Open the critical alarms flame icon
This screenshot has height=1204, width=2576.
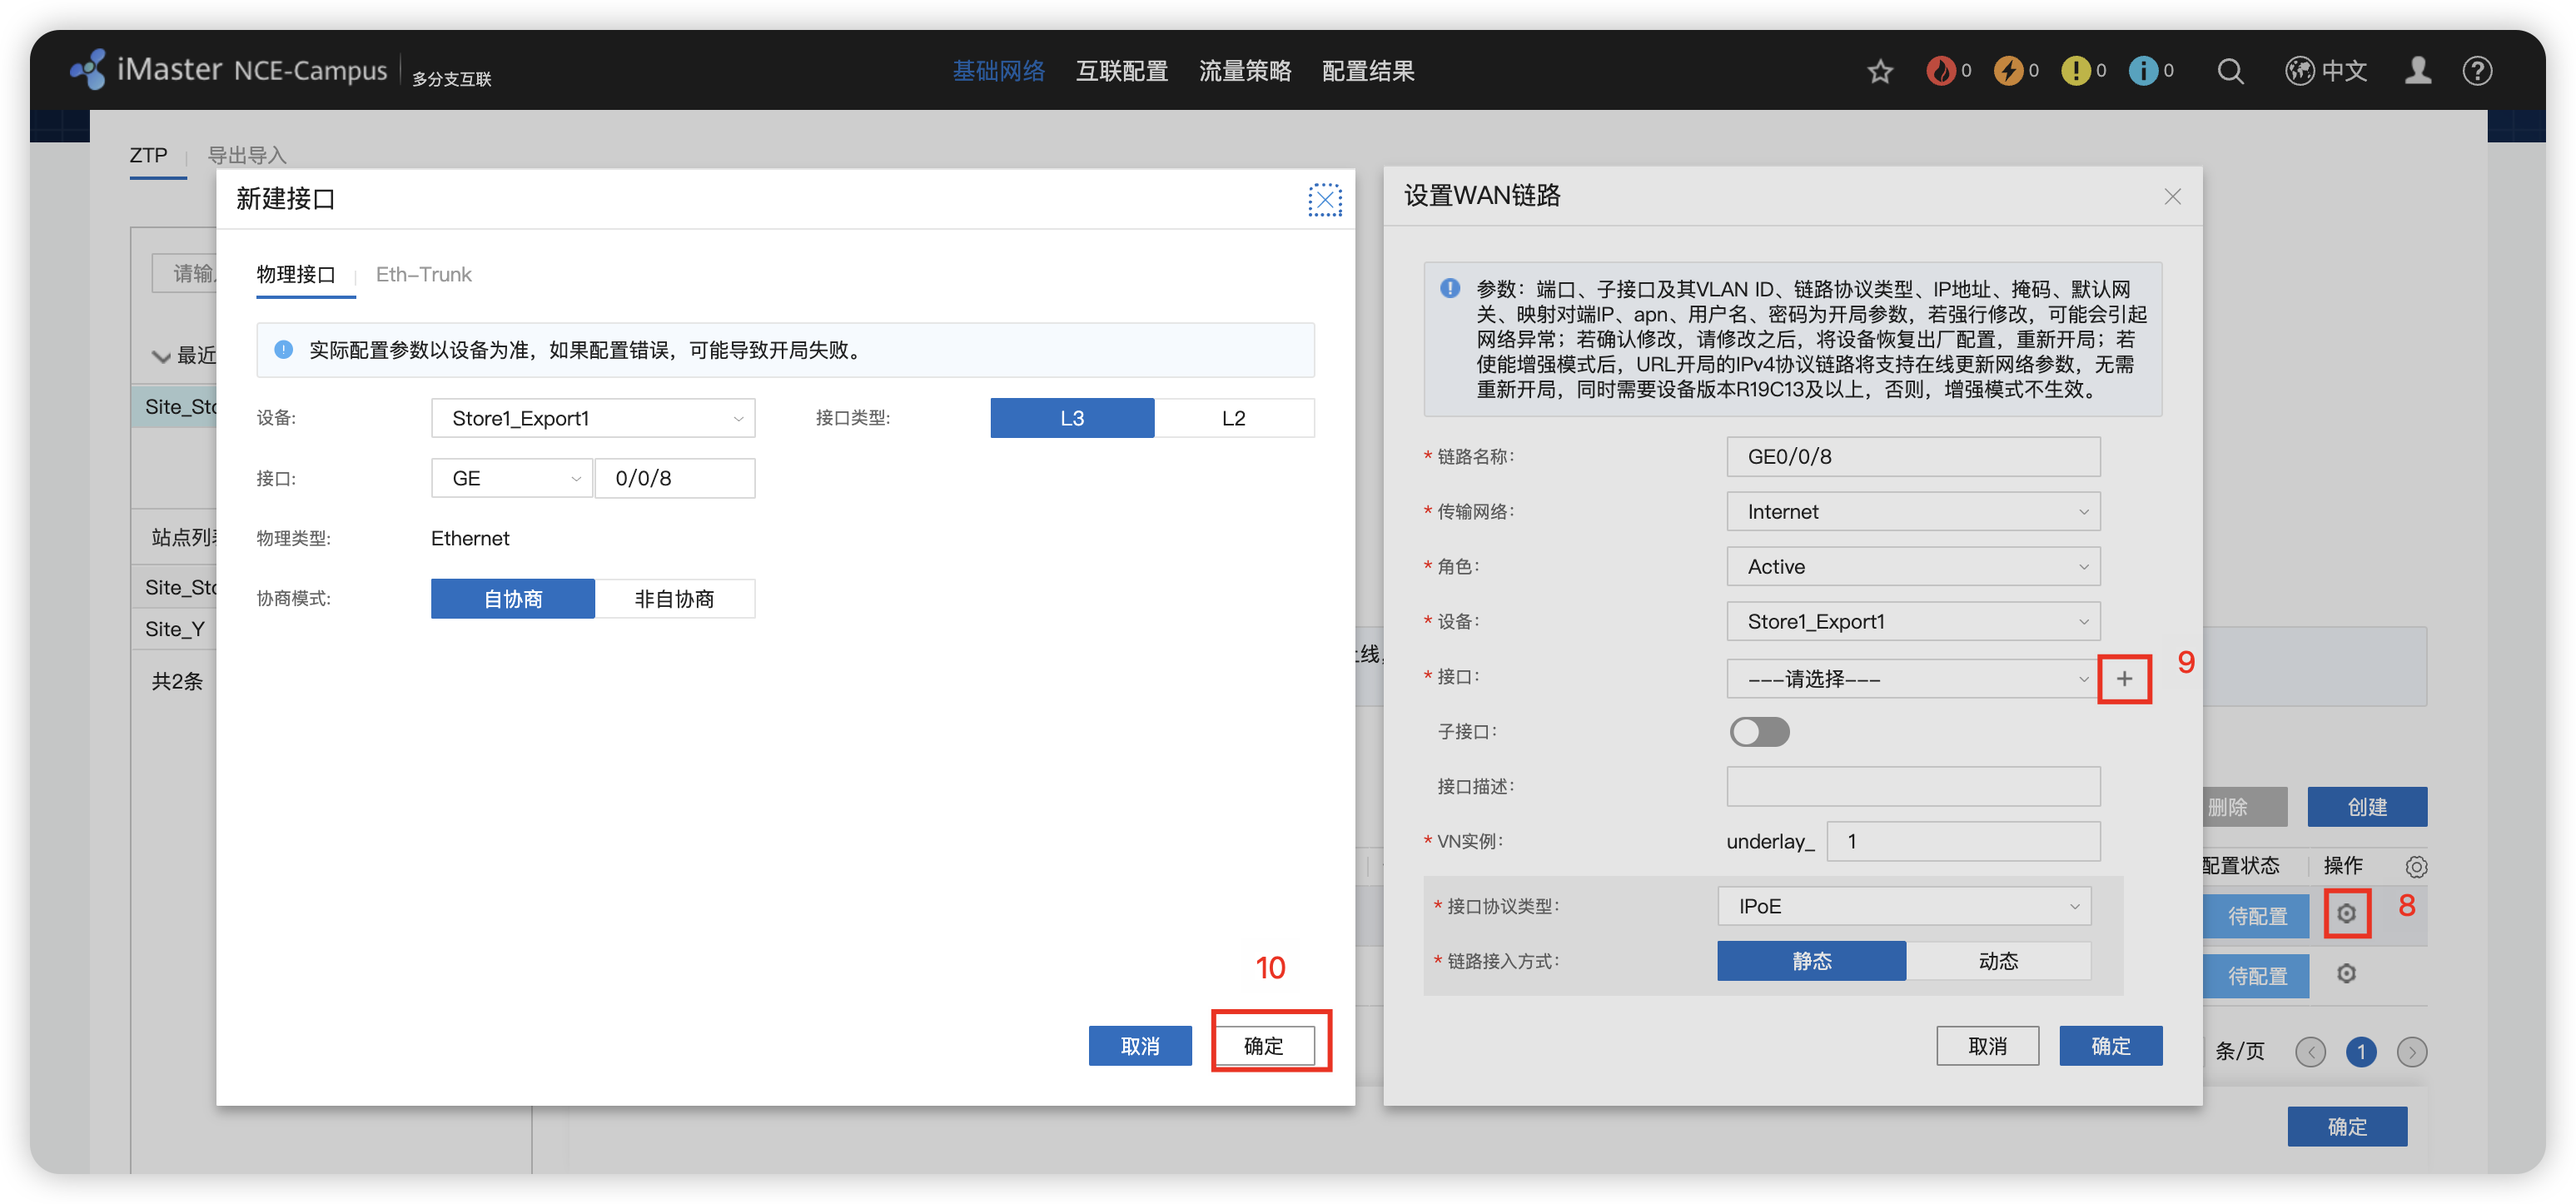[x=1941, y=71]
